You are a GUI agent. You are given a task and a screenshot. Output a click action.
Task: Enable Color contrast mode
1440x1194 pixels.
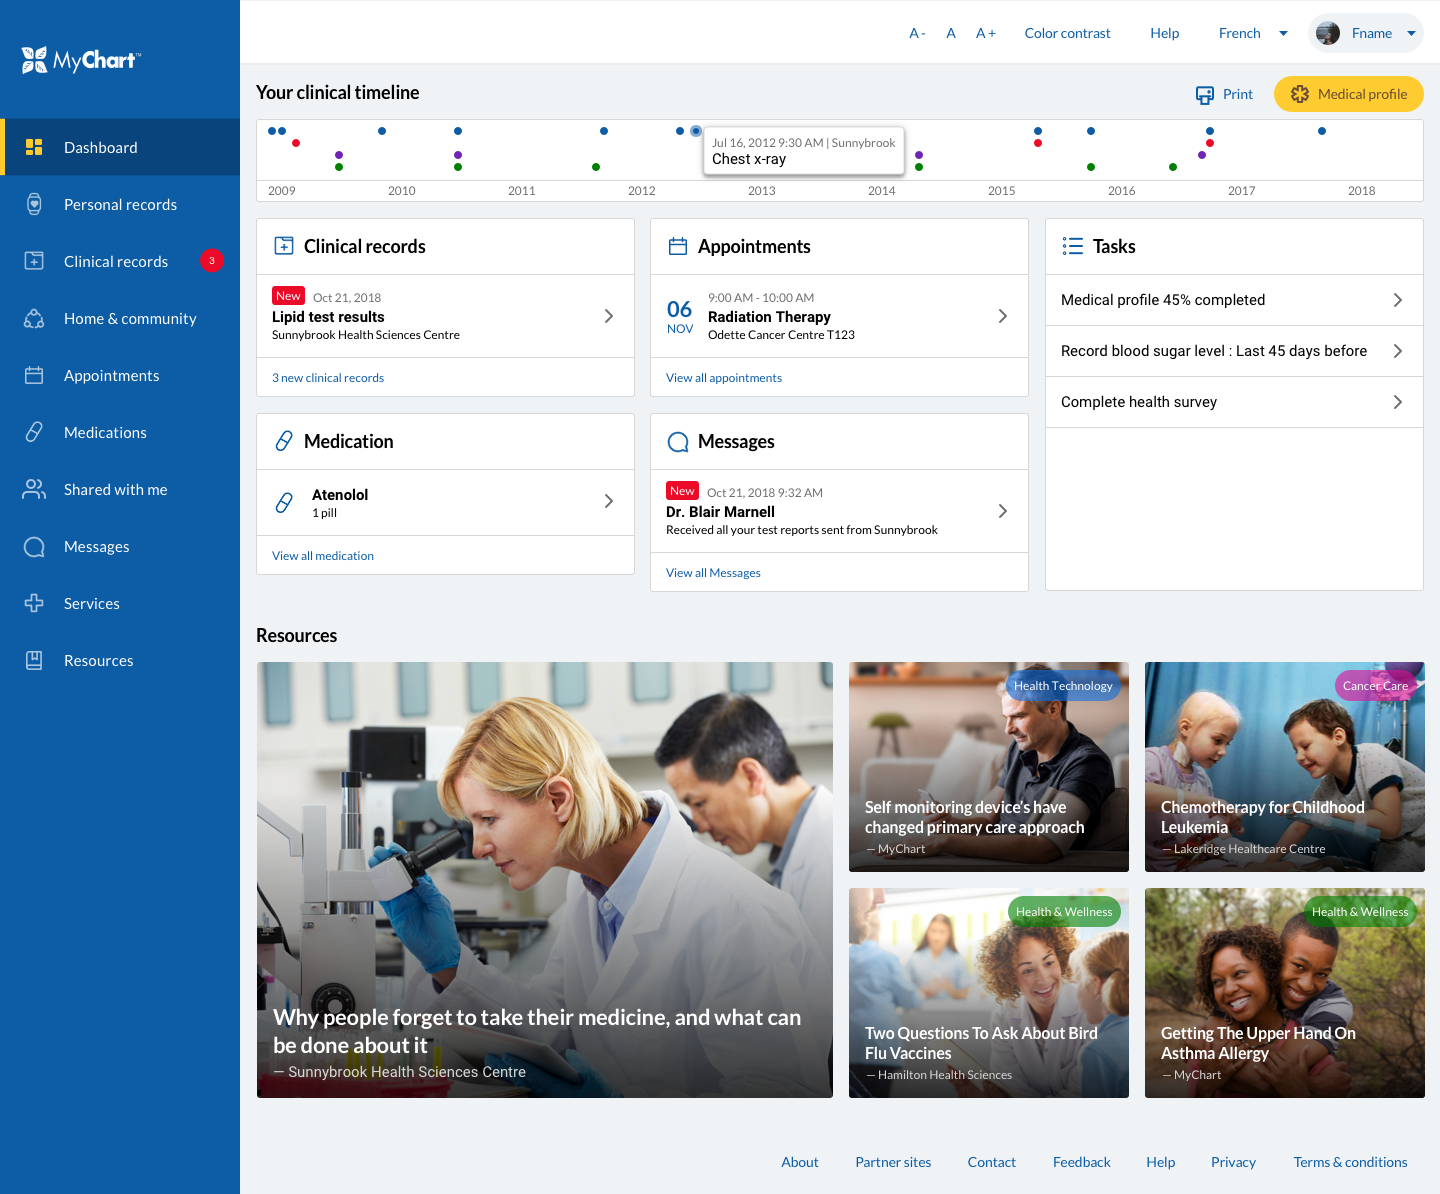tap(1067, 33)
